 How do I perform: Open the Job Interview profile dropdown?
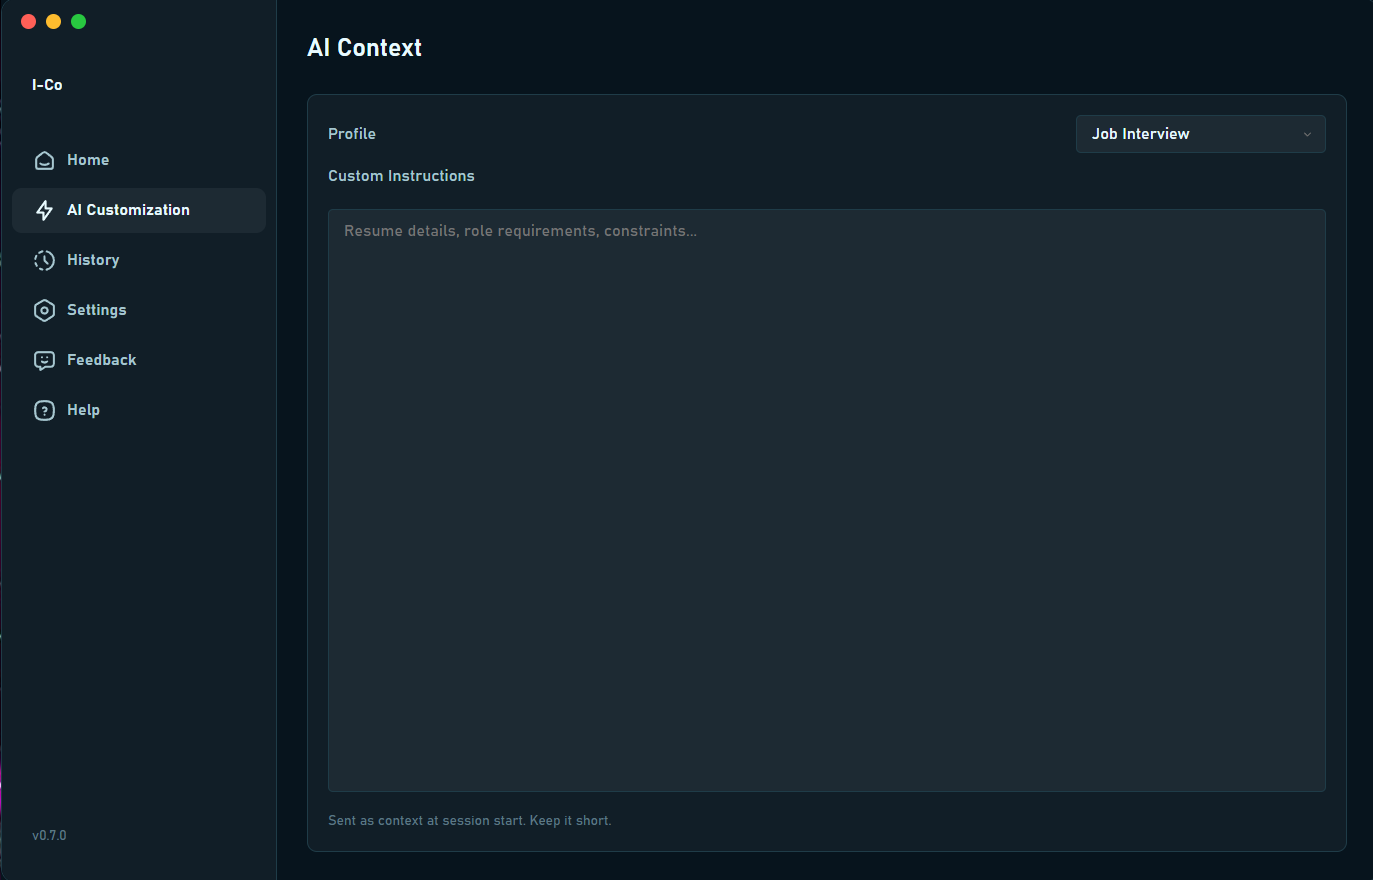(1201, 134)
